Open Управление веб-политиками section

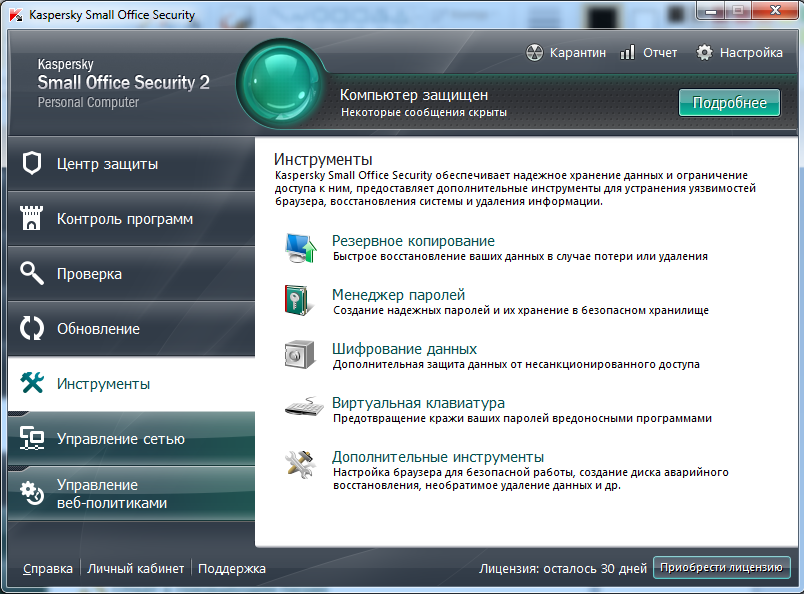(x=131, y=493)
